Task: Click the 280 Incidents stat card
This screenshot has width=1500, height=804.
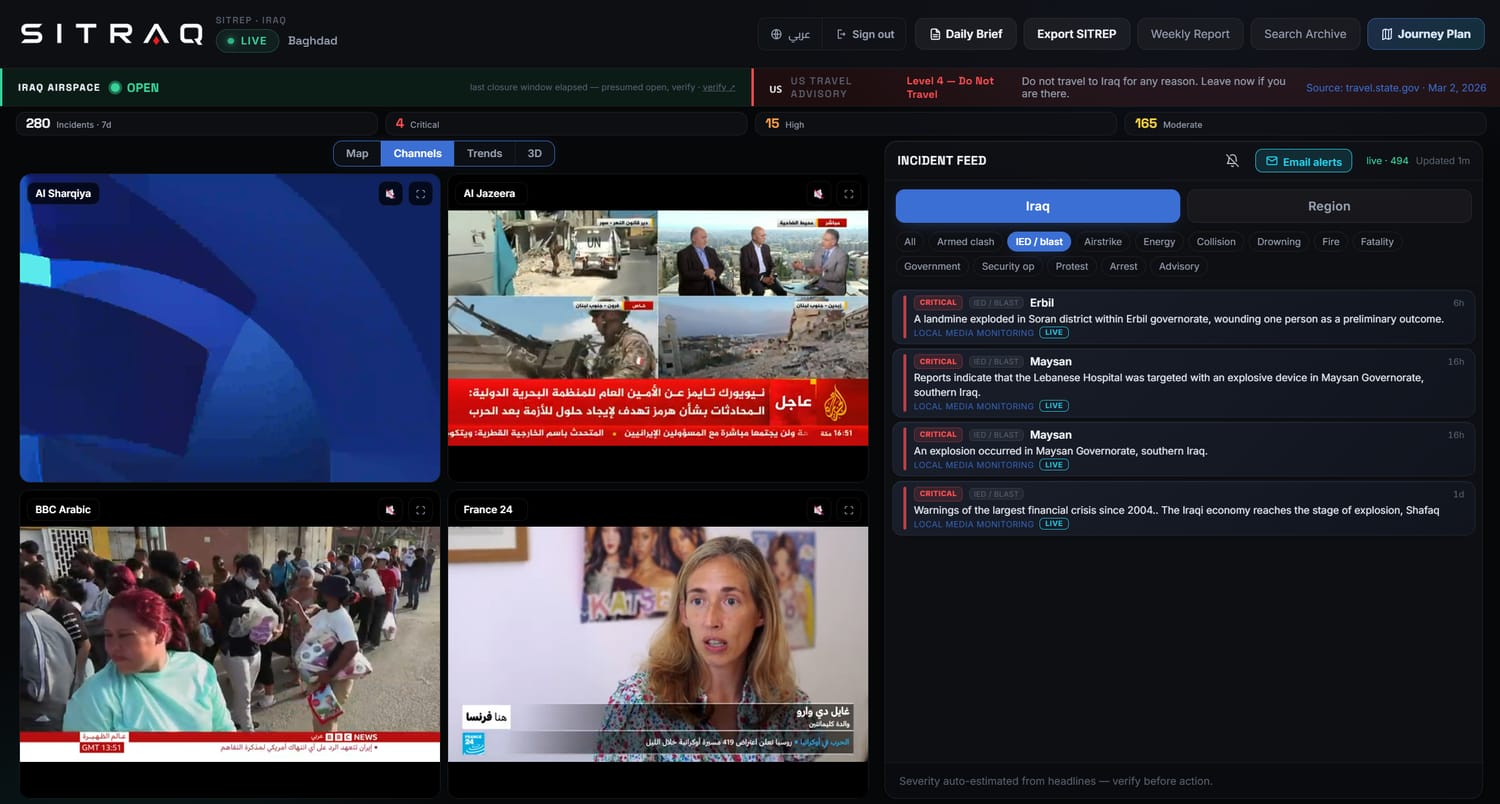Action: [x=197, y=124]
